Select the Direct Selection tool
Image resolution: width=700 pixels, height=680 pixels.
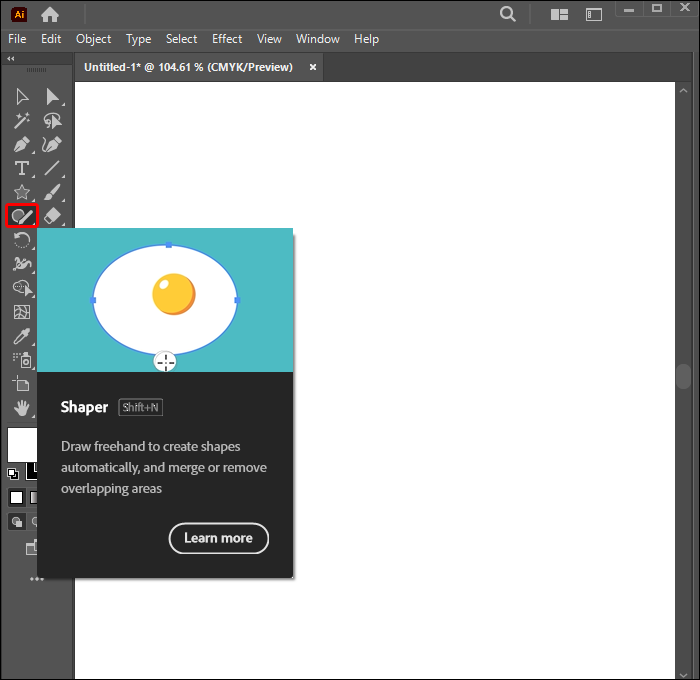(x=53, y=97)
